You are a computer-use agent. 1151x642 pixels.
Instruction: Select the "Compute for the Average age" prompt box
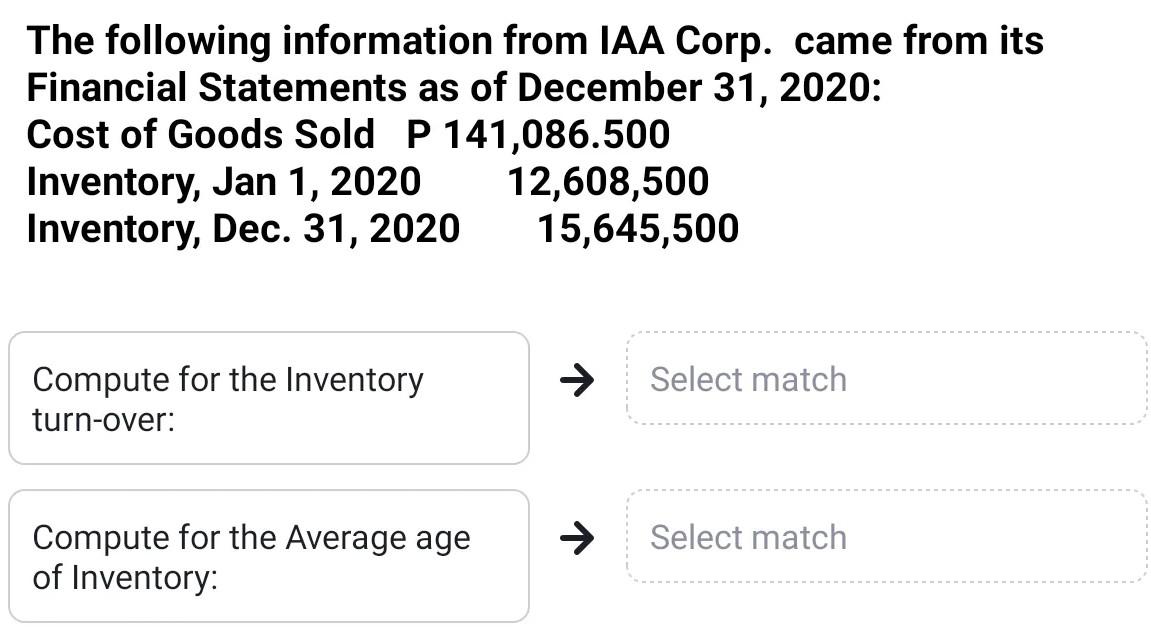pyautogui.click(x=268, y=556)
